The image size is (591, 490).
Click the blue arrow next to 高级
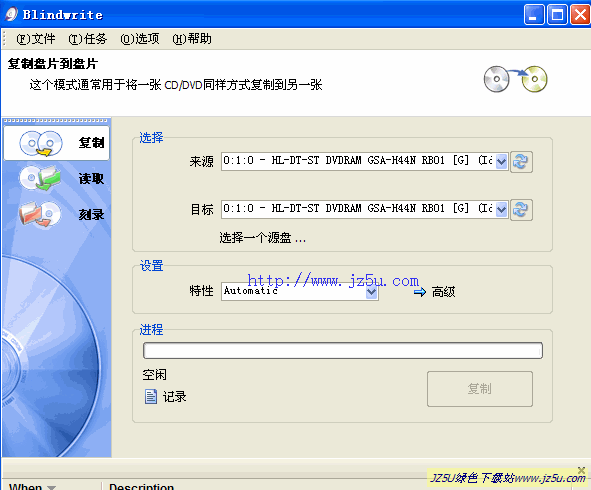tap(420, 292)
